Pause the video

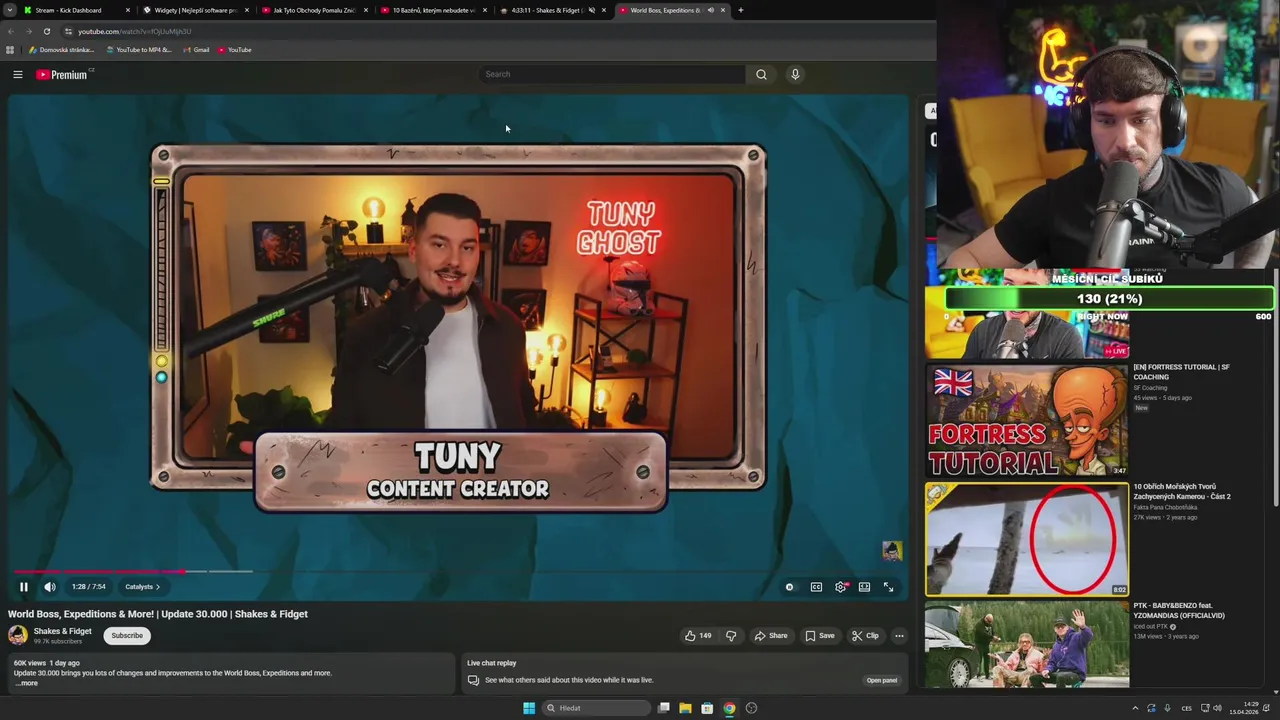(x=24, y=587)
